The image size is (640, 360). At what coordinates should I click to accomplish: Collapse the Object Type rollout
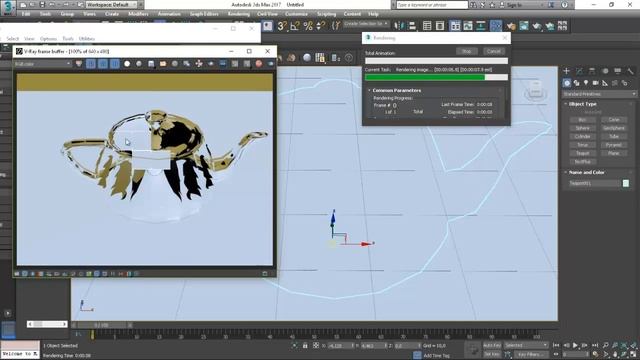point(582,104)
